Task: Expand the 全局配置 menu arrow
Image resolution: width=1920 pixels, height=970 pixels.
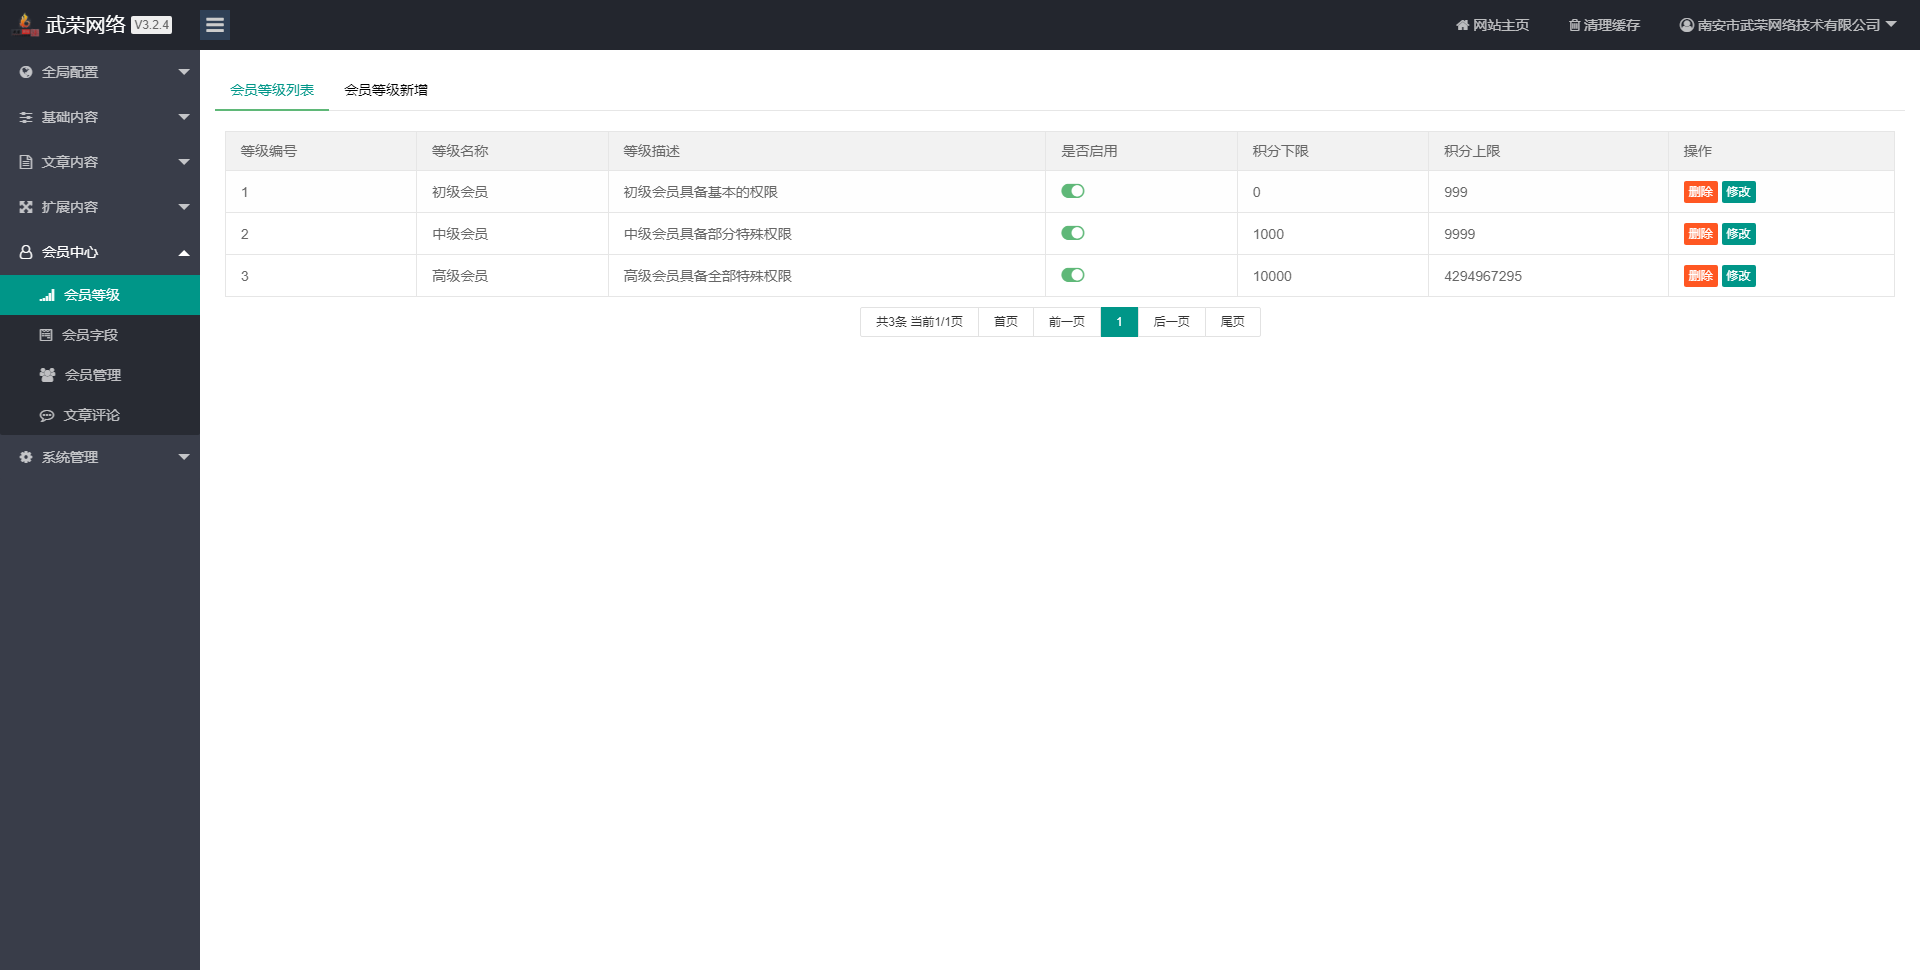Action: pos(184,72)
